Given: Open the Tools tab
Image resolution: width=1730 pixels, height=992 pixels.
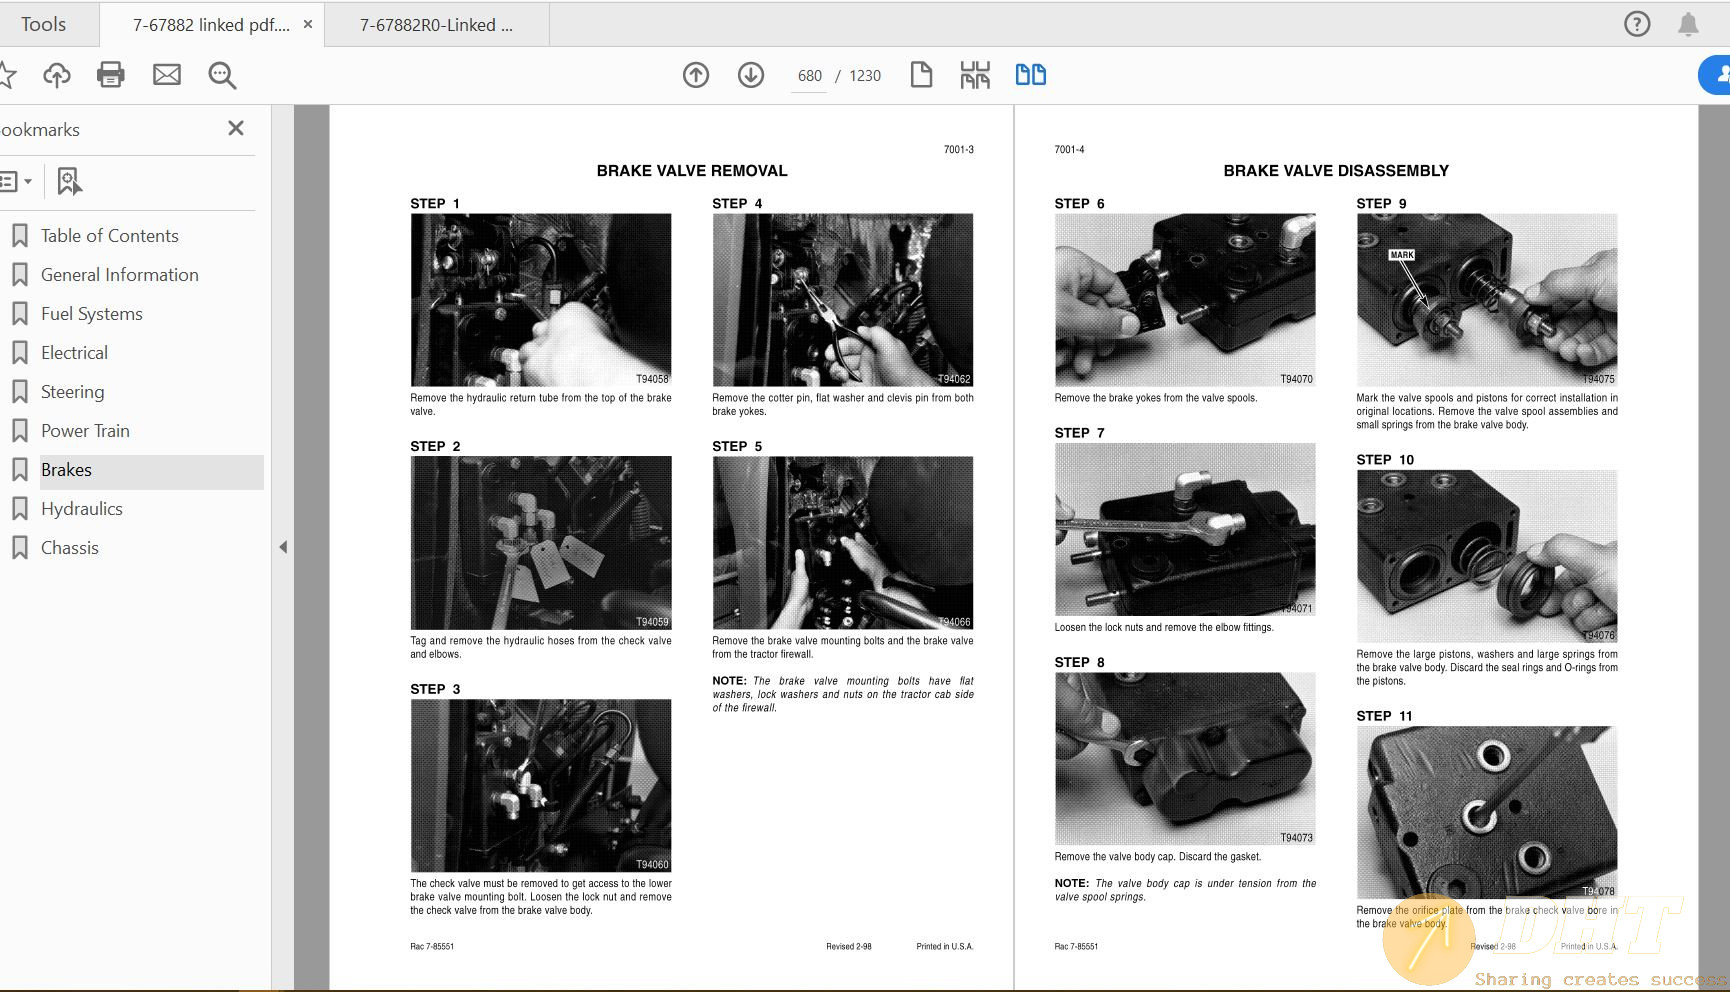Looking at the screenshot, I should (x=44, y=24).
